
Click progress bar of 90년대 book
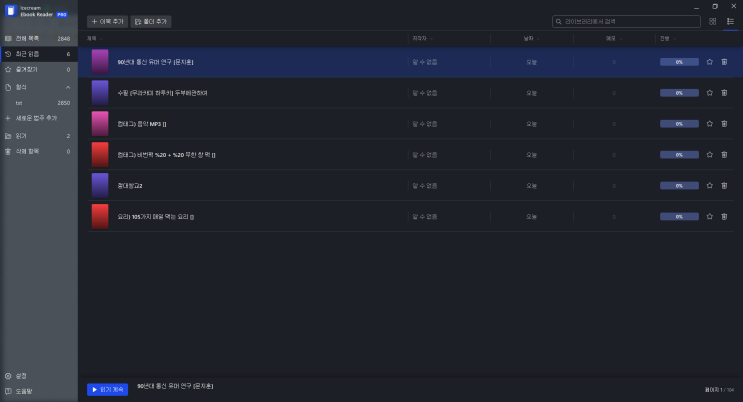[679, 62]
